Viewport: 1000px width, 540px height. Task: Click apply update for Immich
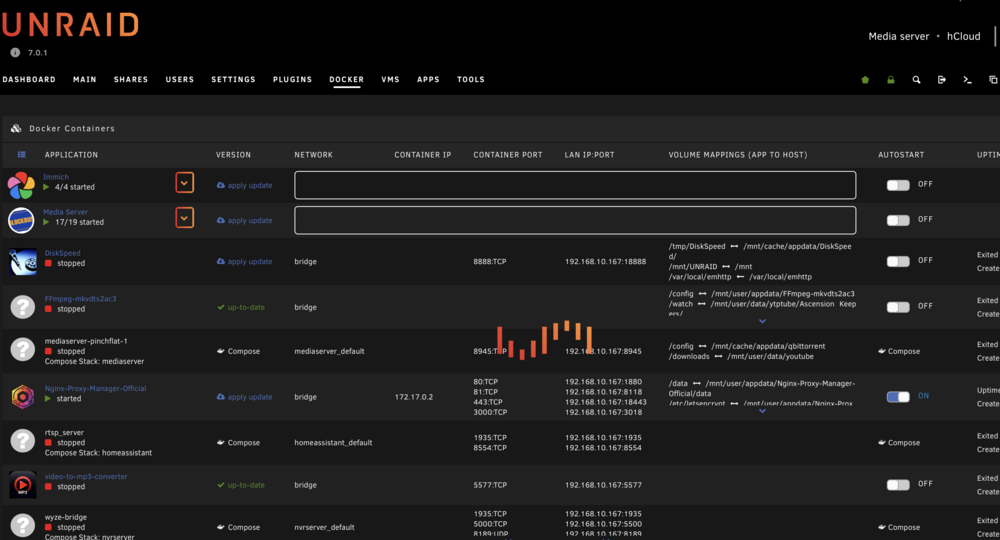pos(244,186)
